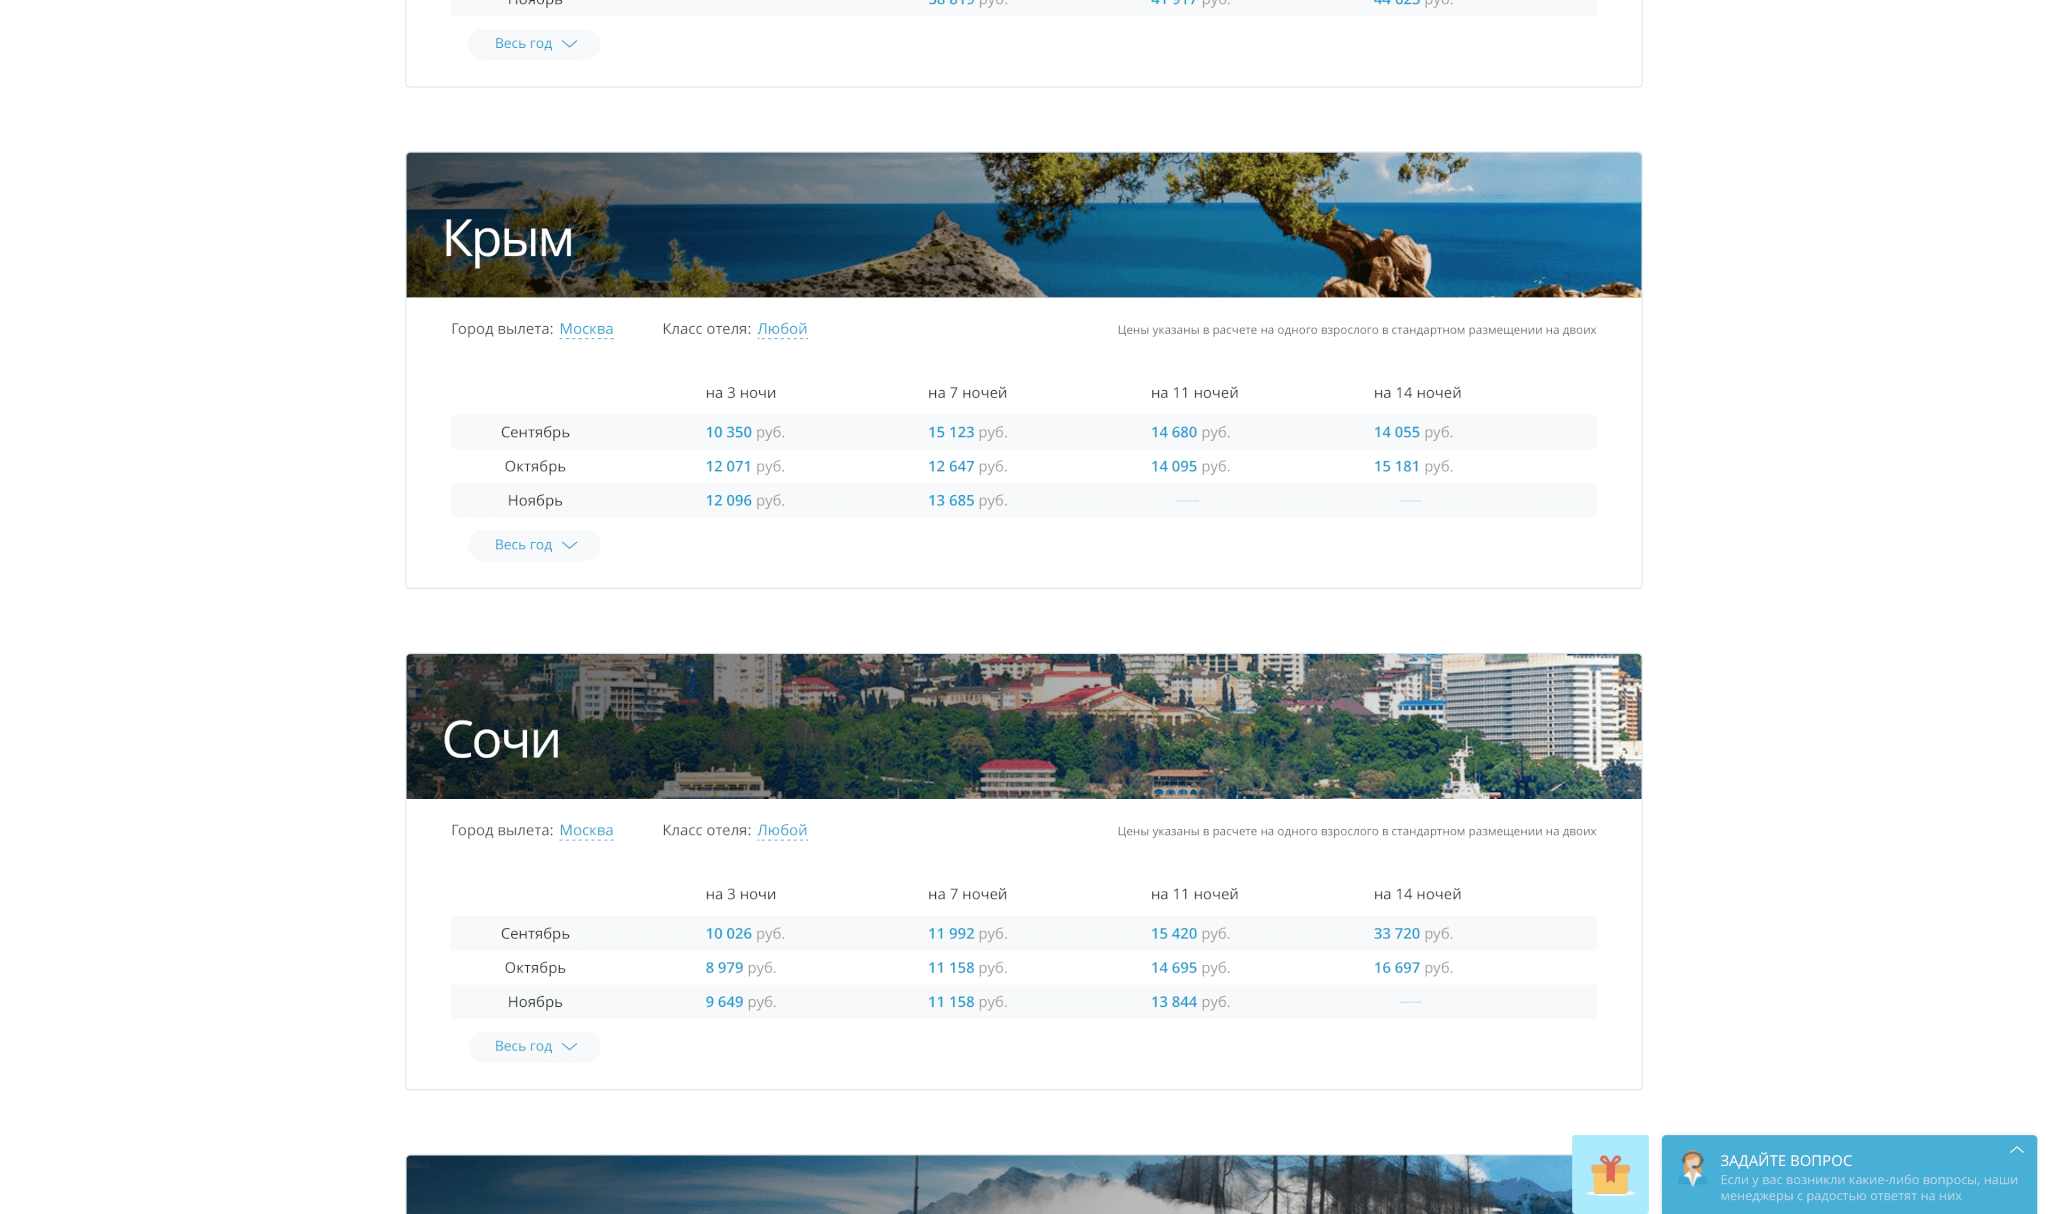Screen dimensions: 2048x1214
Task: Change hotel class 'Любой' in the Сочи section
Action: (782, 830)
